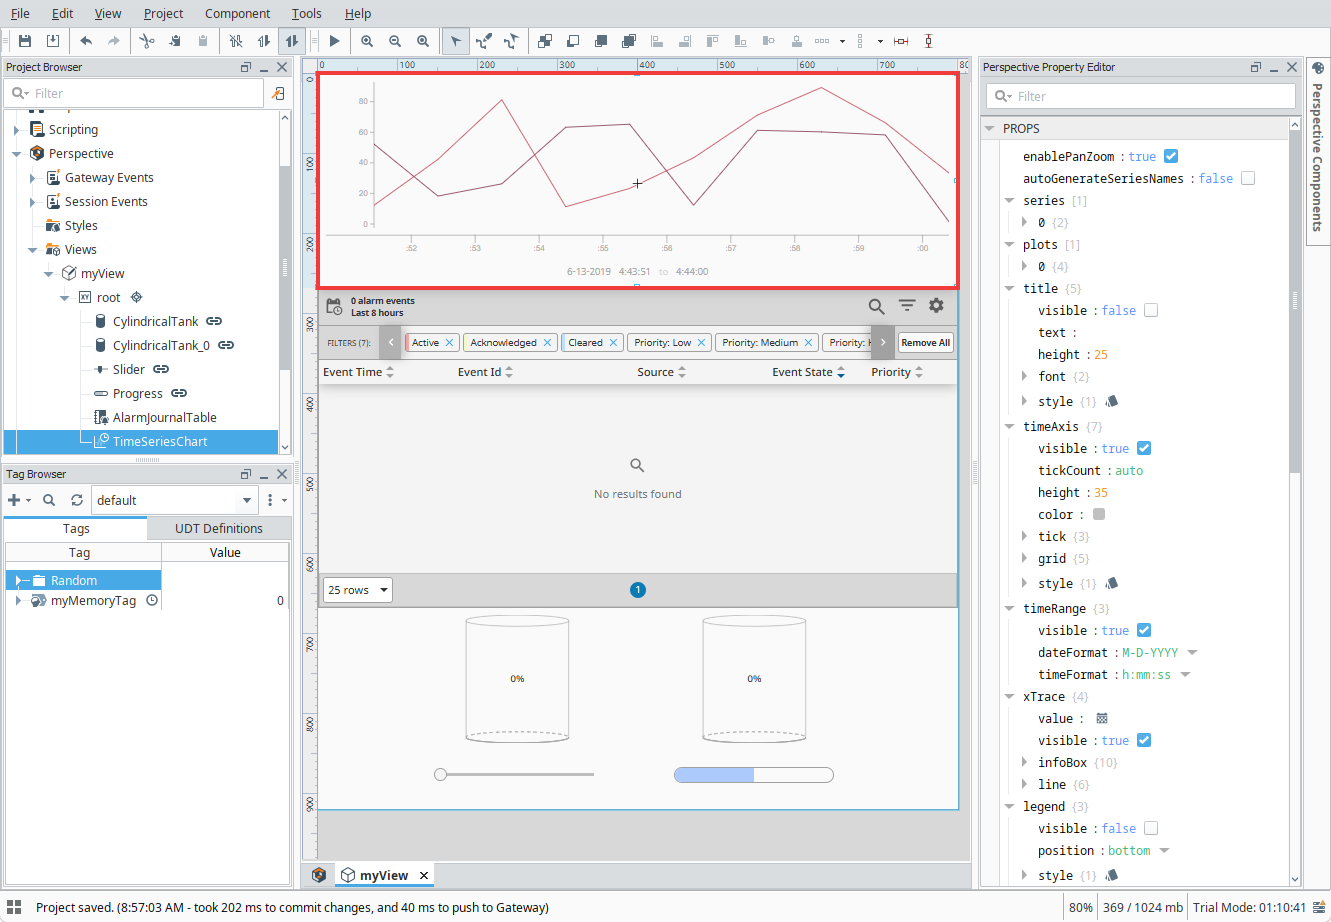The height and width of the screenshot is (922, 1331).
Task: Toggle the title visible checkbox
Action: coord(1151,310)
